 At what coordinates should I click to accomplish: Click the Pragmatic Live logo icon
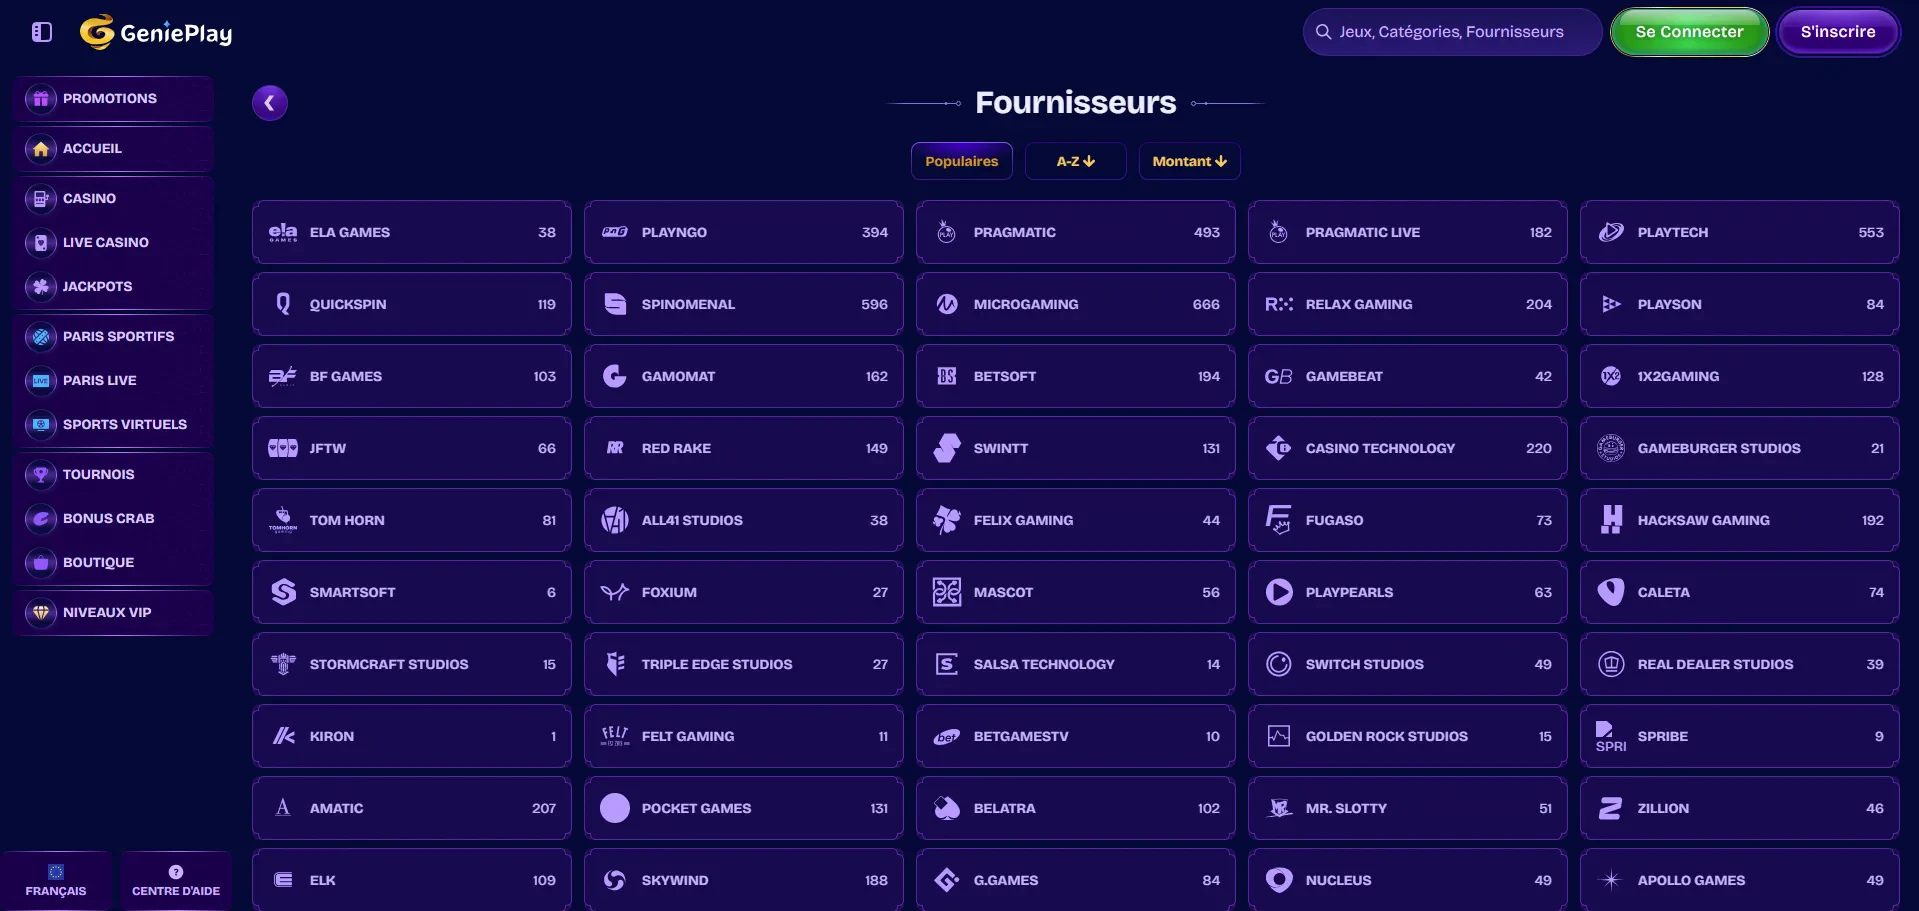(x=1278, y=232)
